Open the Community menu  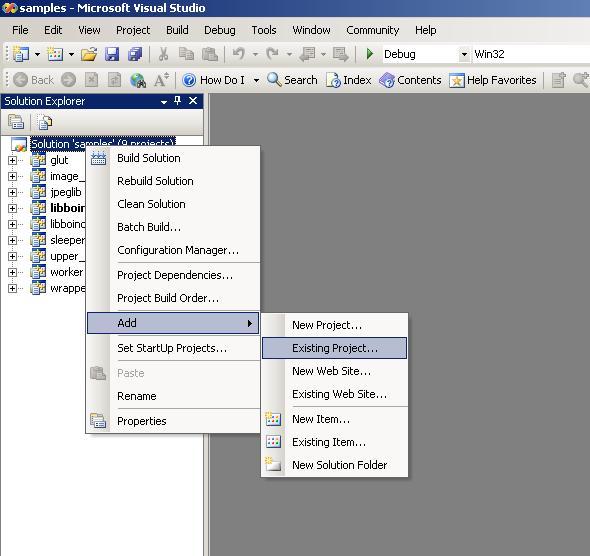[x=373, y=30]
